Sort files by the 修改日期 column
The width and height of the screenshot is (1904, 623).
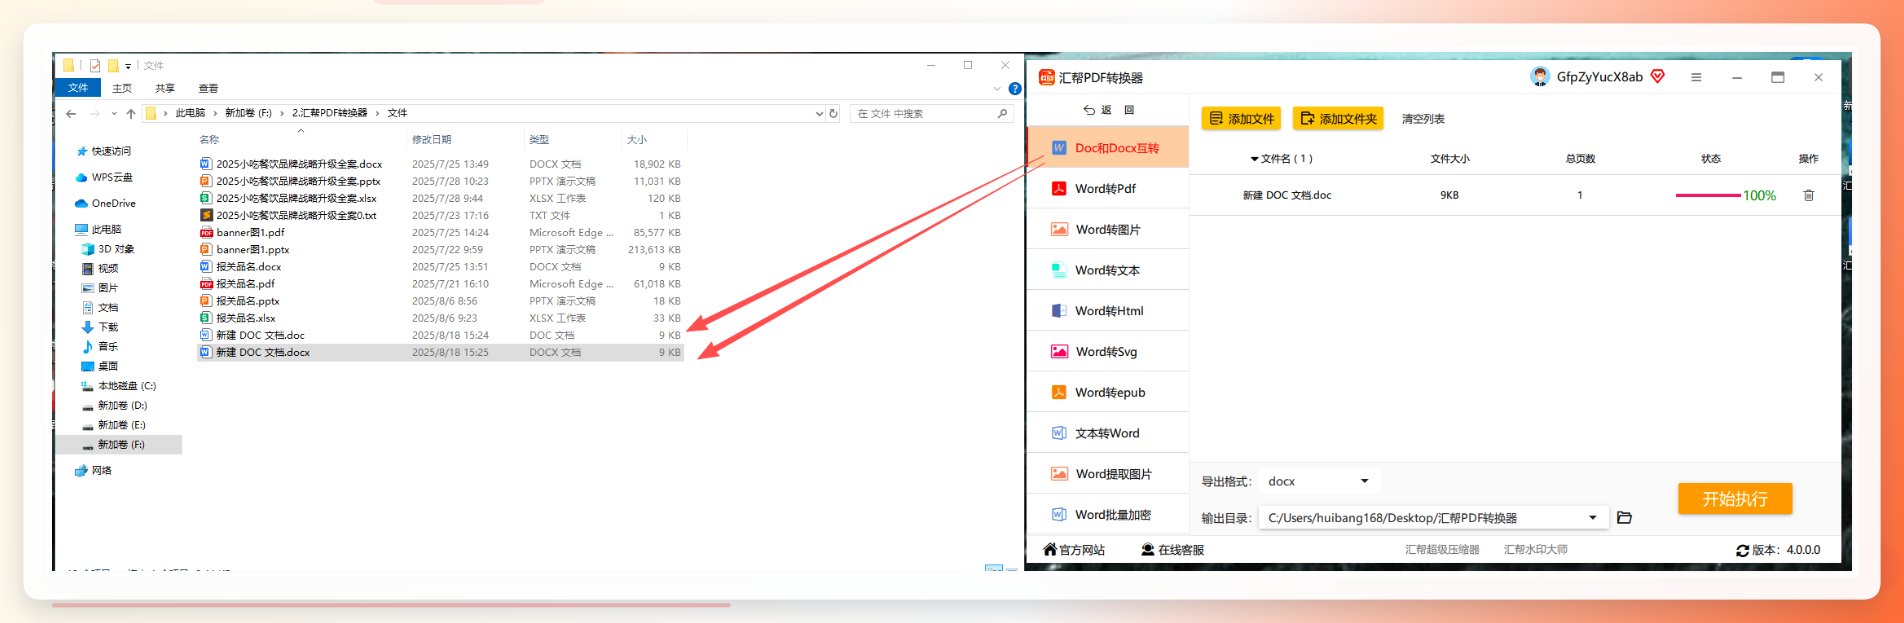coord(432,140)
